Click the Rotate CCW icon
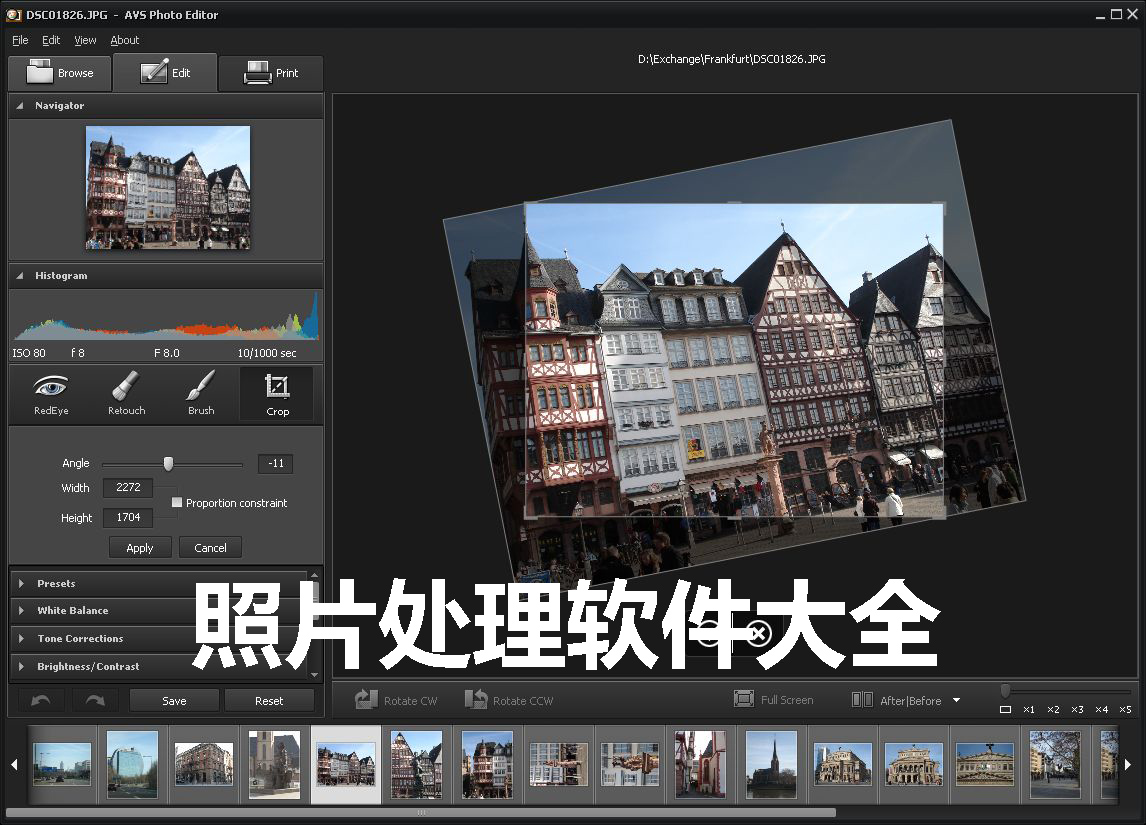The height and width of the screenshot is (825, 1146). (476, 700)
